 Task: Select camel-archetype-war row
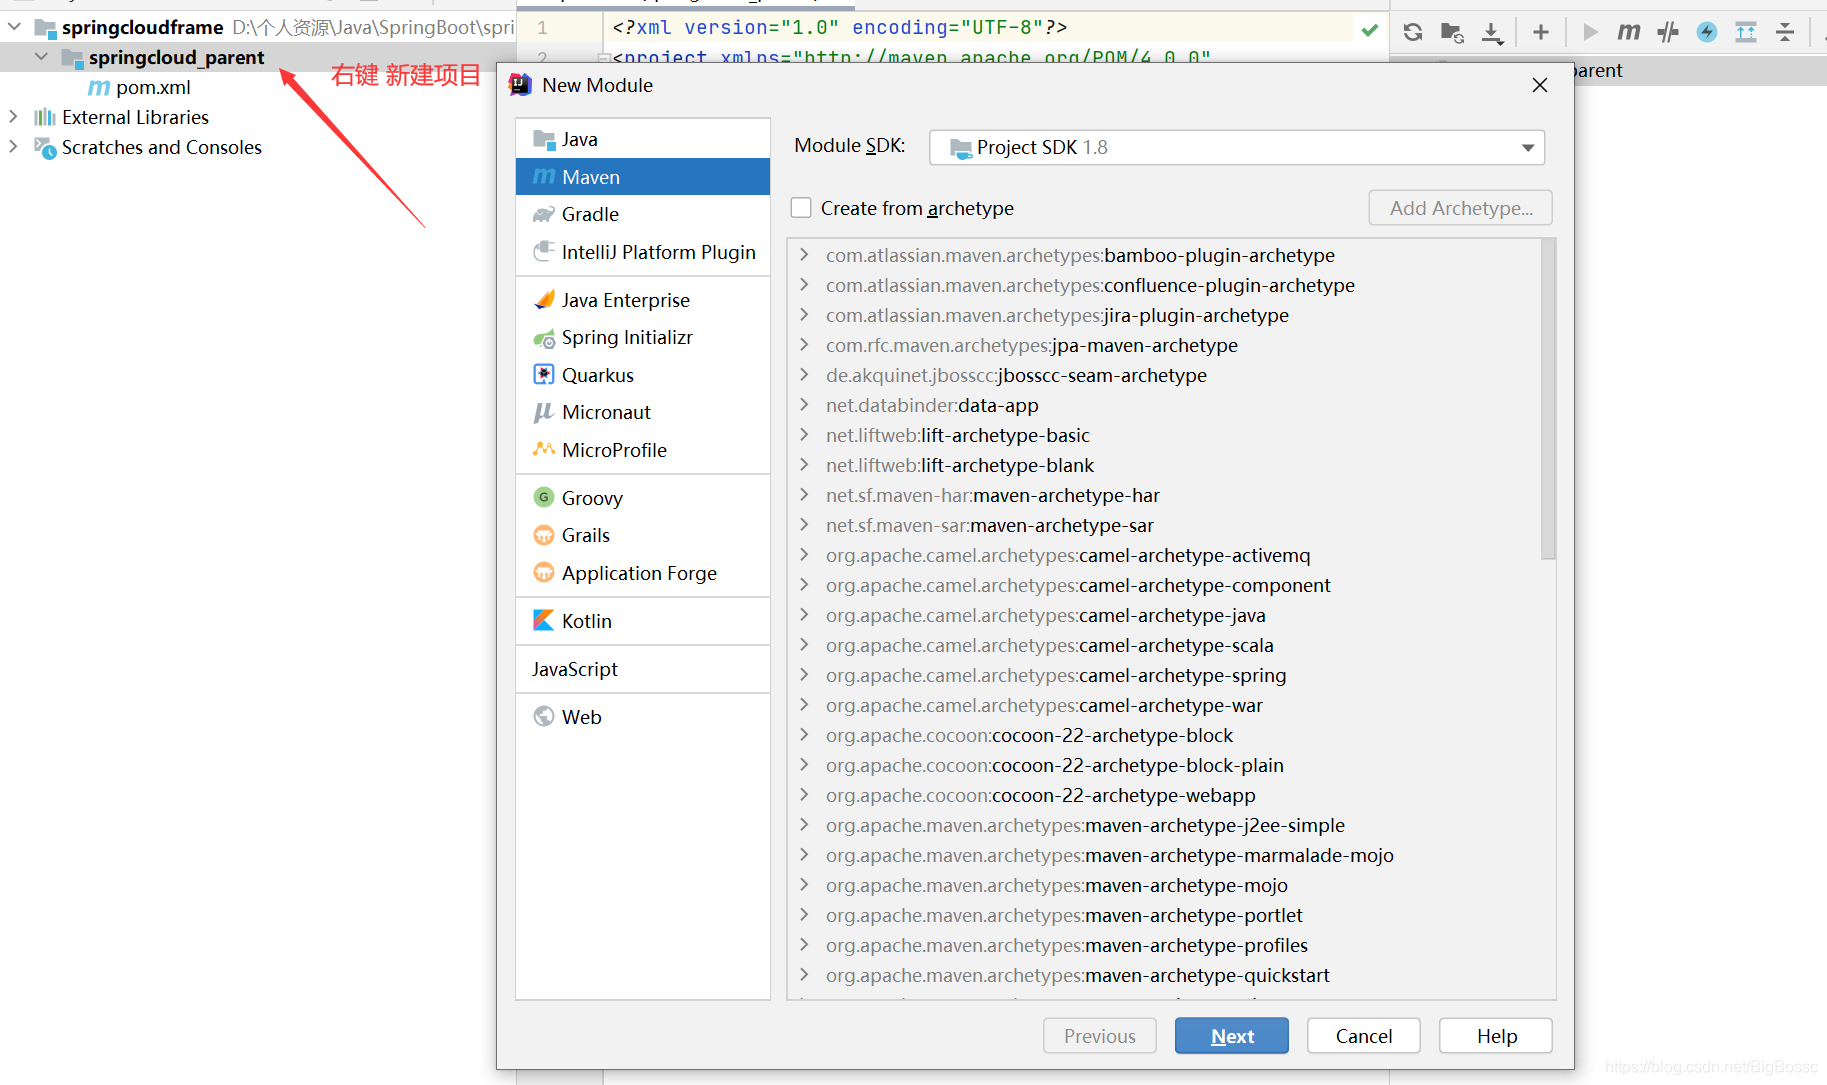click(1165, 705)
